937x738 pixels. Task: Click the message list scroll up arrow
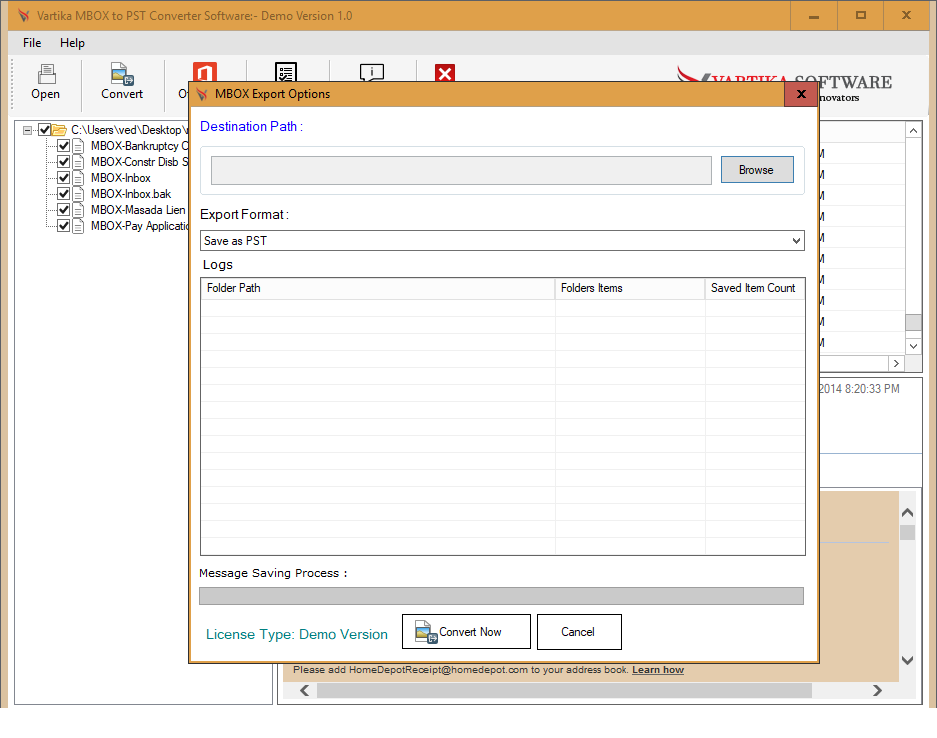pyautogui.click(x=913, y=131)
